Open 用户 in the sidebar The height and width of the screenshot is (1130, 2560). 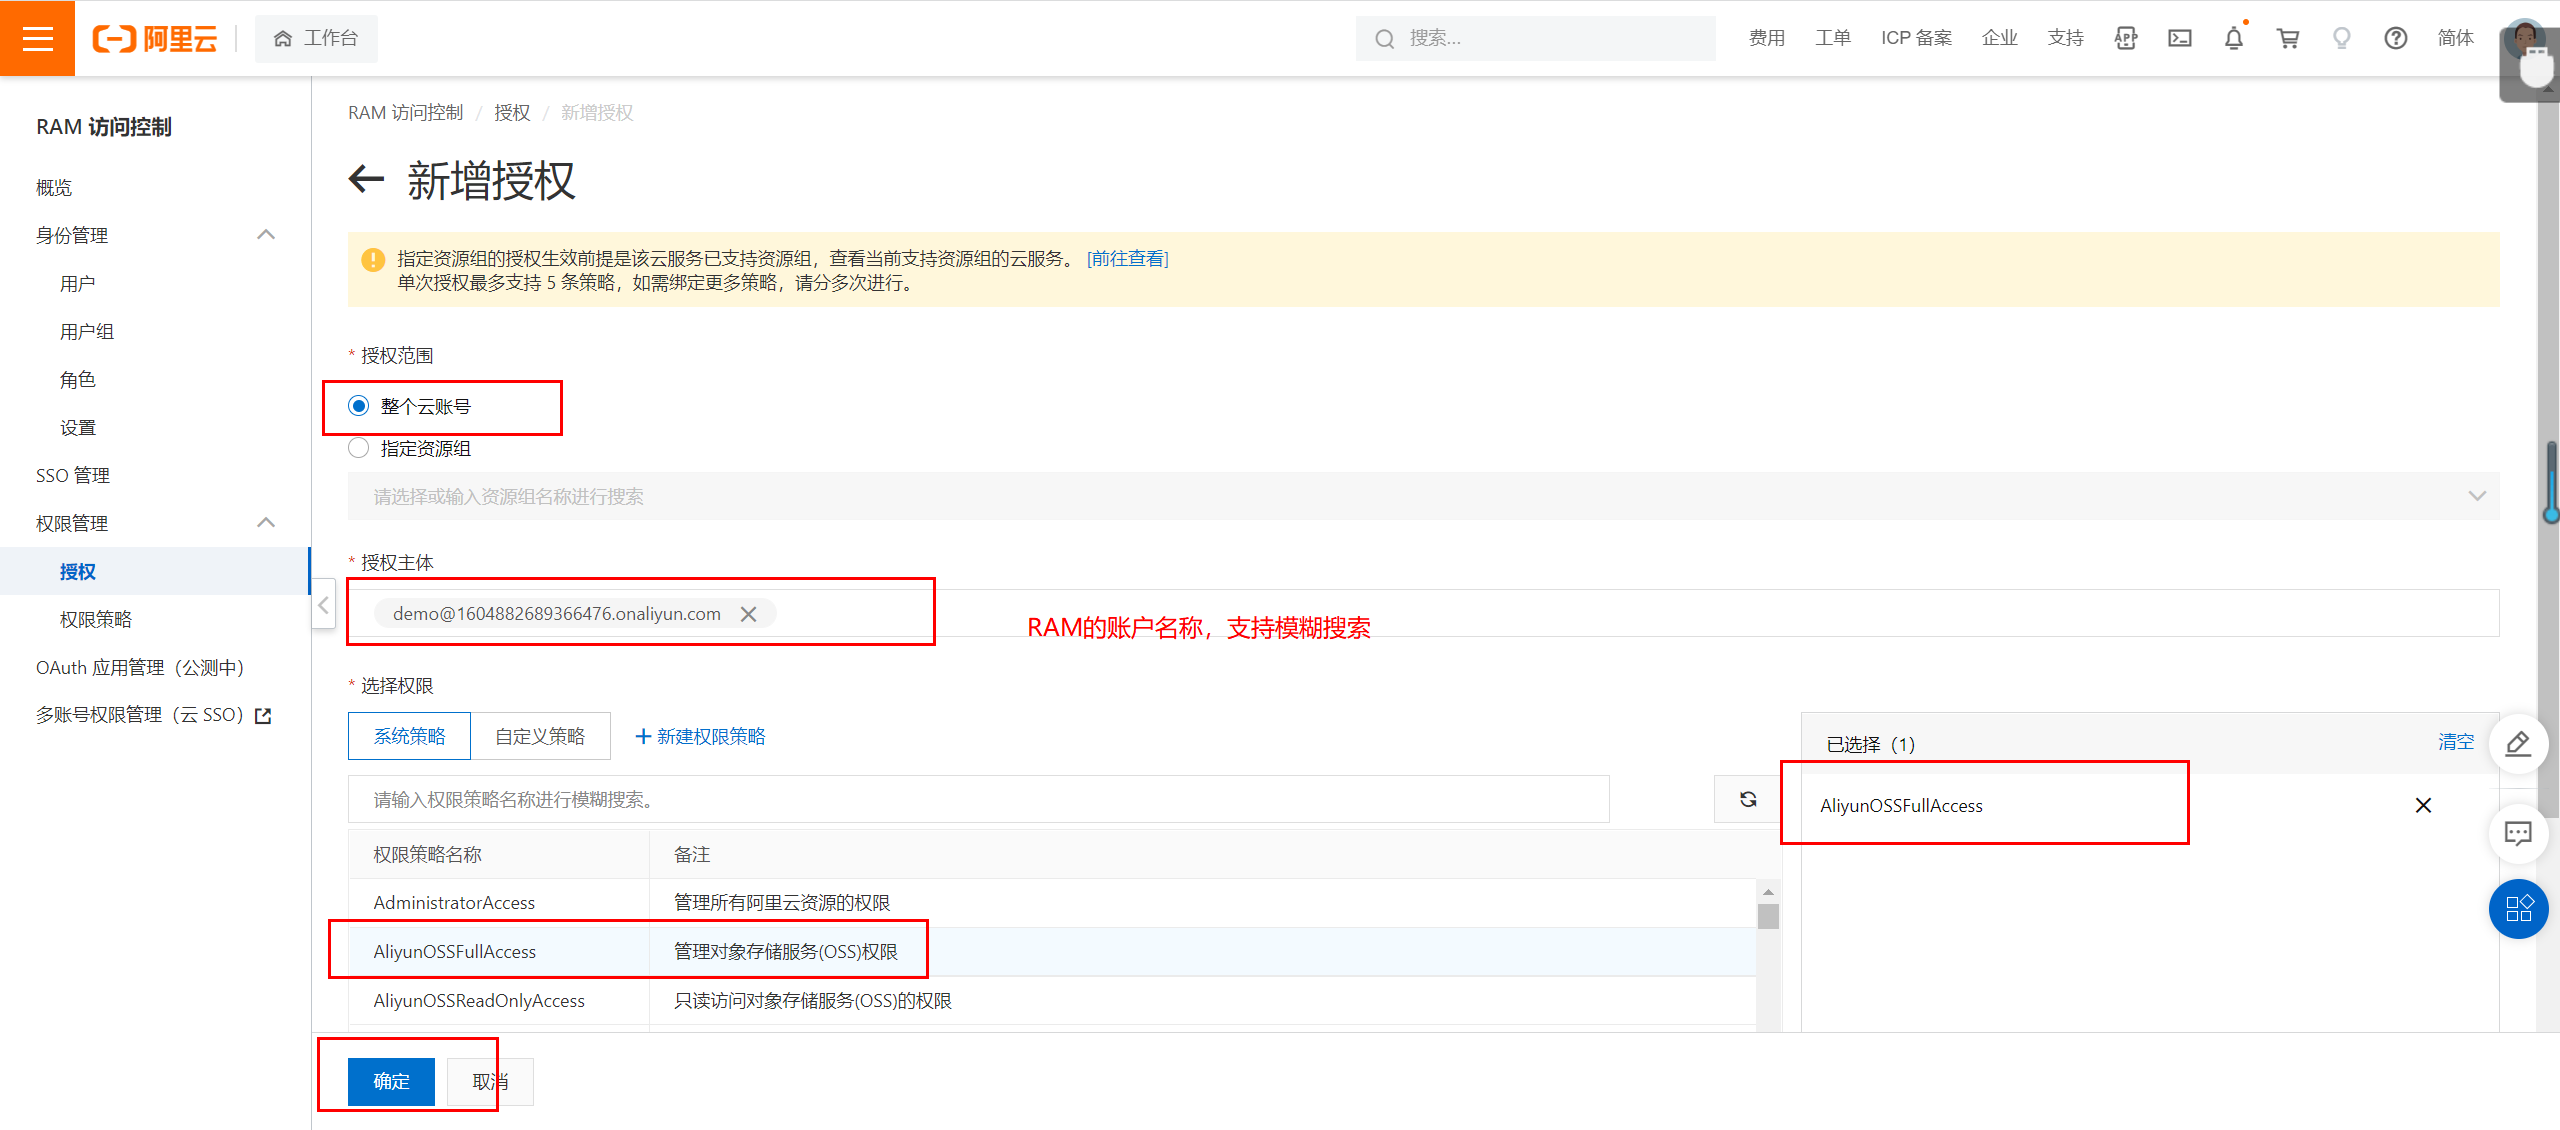tap(77, 283)
